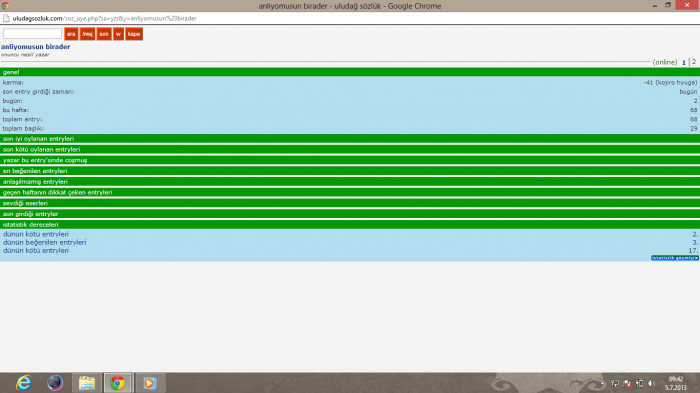The height and width of the screenshot is (393, 700).
Task: Expand the 'son iyi oylanan entryleri' section
Action: pyautogui.click(x=350, y=138)
